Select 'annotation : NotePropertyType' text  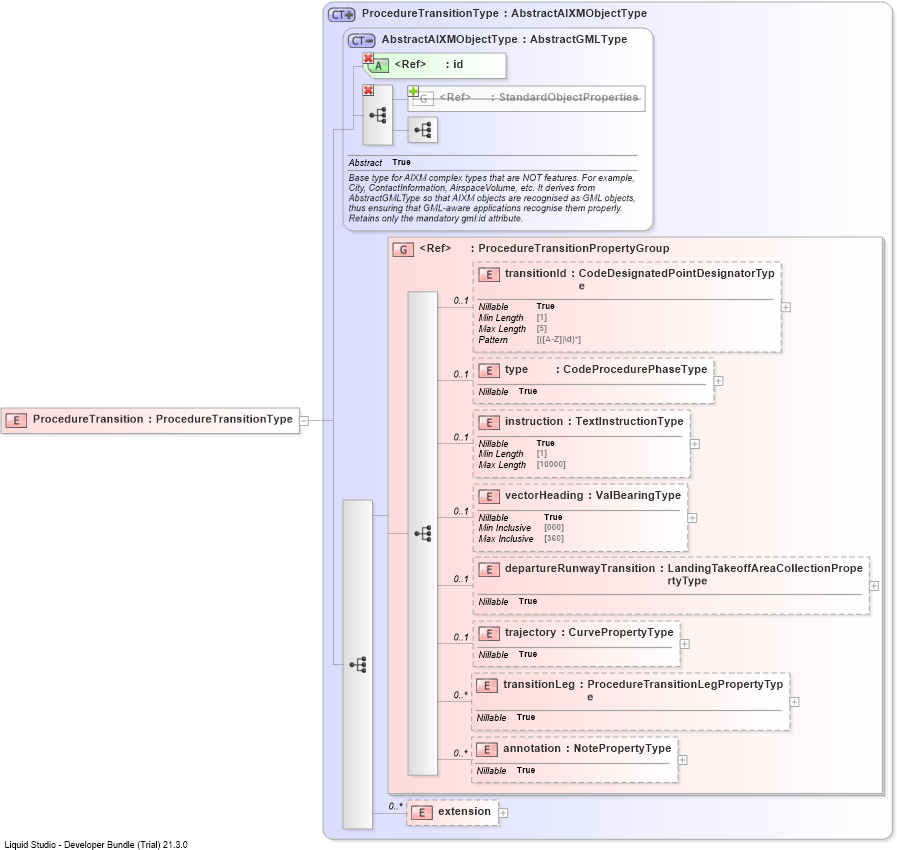[587, 749]
